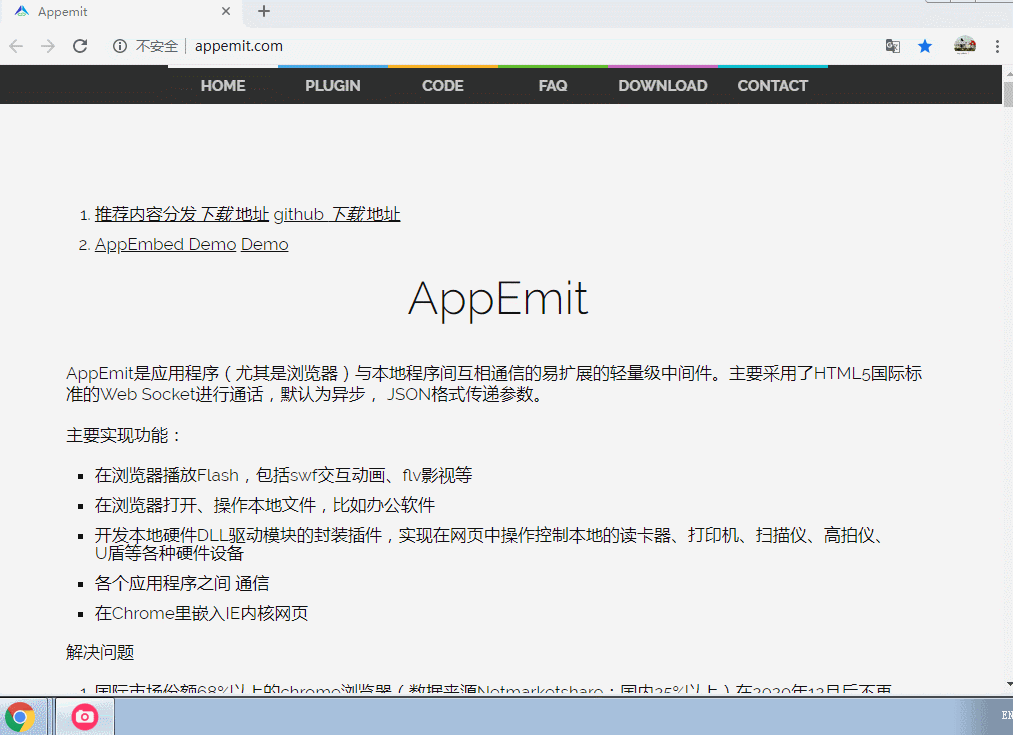Go back using the back arrow

pyautogui.click(x=15, y=46)
